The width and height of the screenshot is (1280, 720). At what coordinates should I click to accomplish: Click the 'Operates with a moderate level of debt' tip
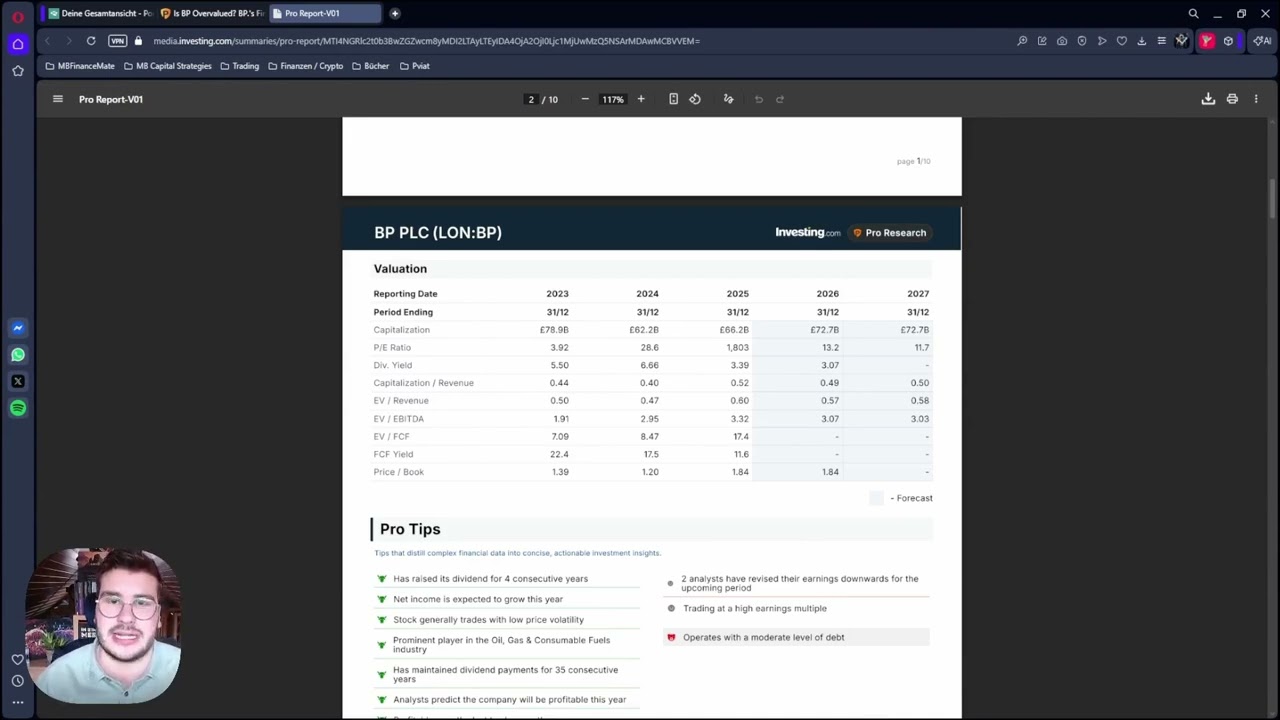click(x=763, y=637)
